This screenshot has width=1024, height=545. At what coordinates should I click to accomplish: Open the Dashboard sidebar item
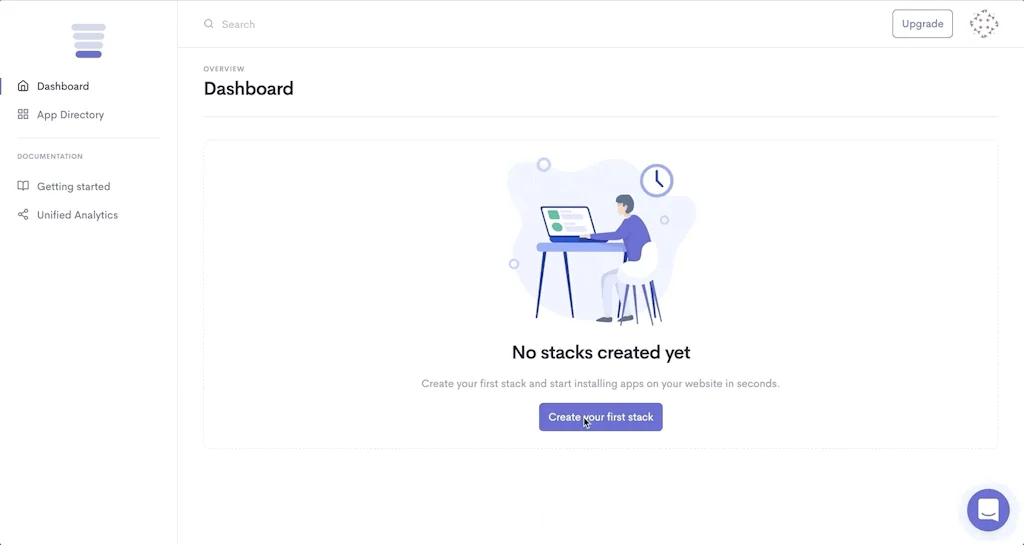click(63, 86)
